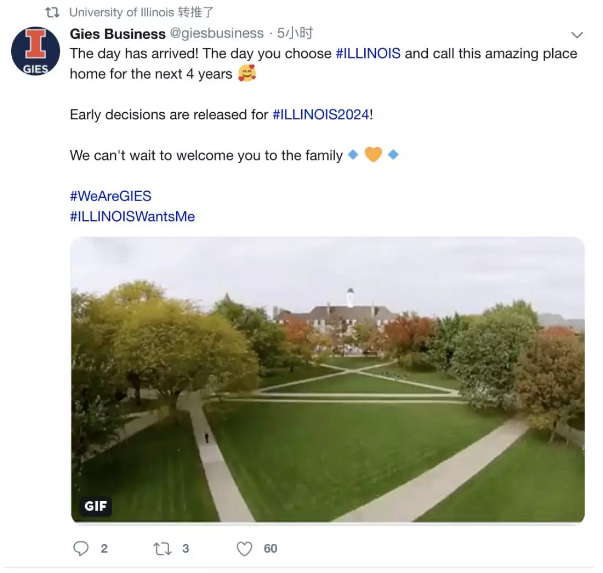Screen dimensions: 603x573
Task: Select the #ILLINOISWantsMe hashtag
Action: pyautogui.click(x=132, y=216)
